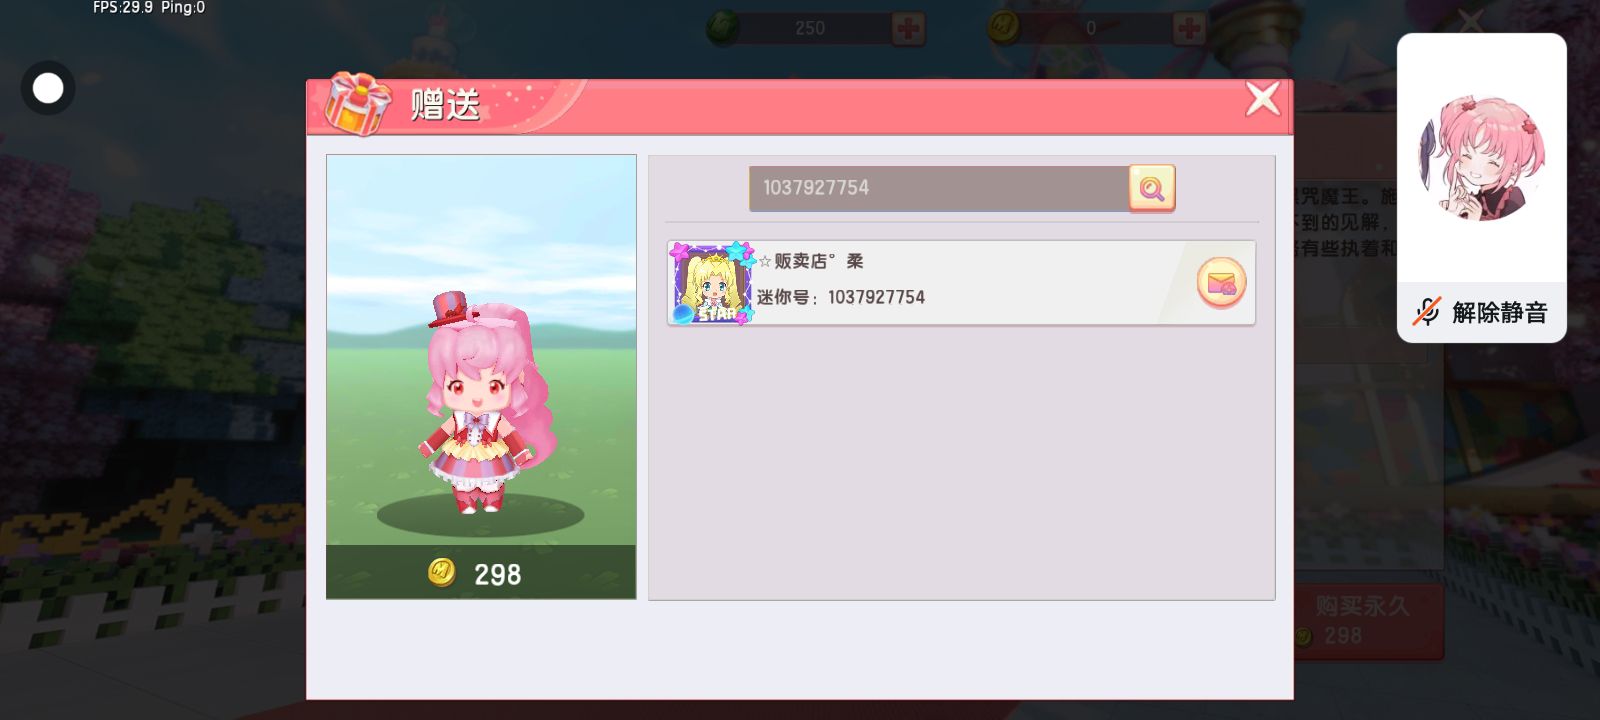The height and width of the screenshot is (720, 1600).
Task: Click the magnifier search icon
Action: coord(1152,188)
